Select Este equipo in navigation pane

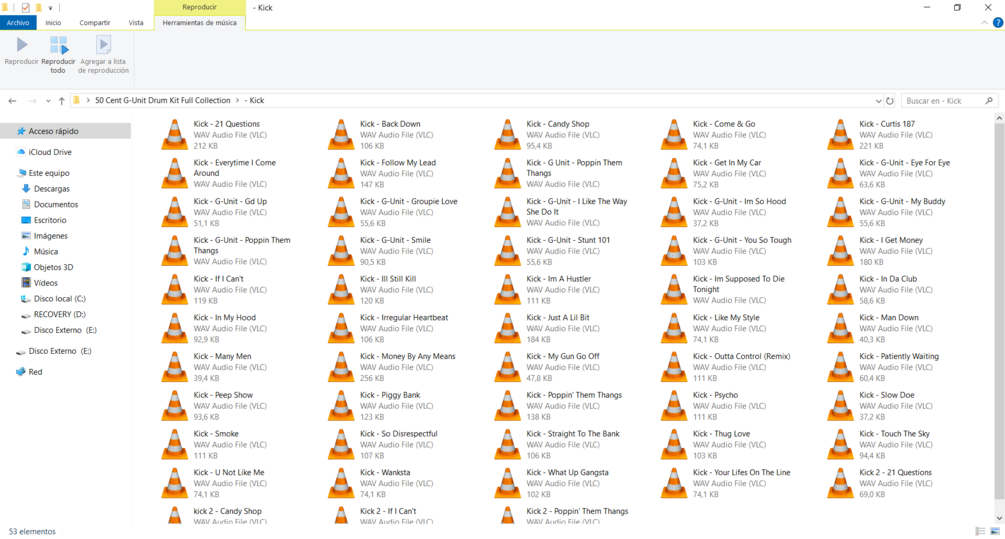pyautogui.click(x=49, y=173)
